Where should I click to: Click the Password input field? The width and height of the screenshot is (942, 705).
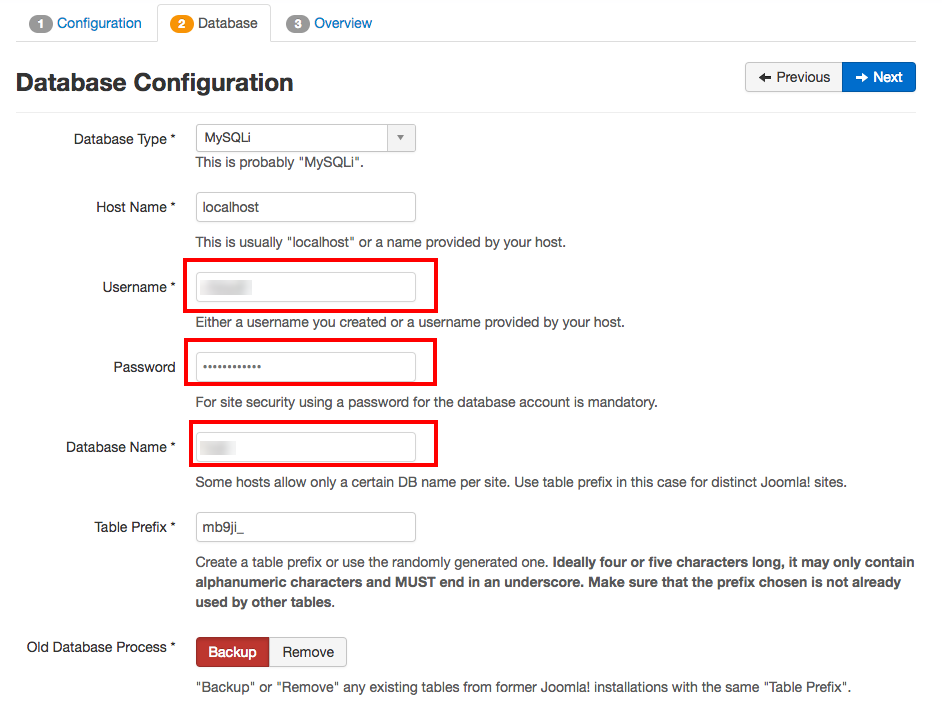(305, 367)
